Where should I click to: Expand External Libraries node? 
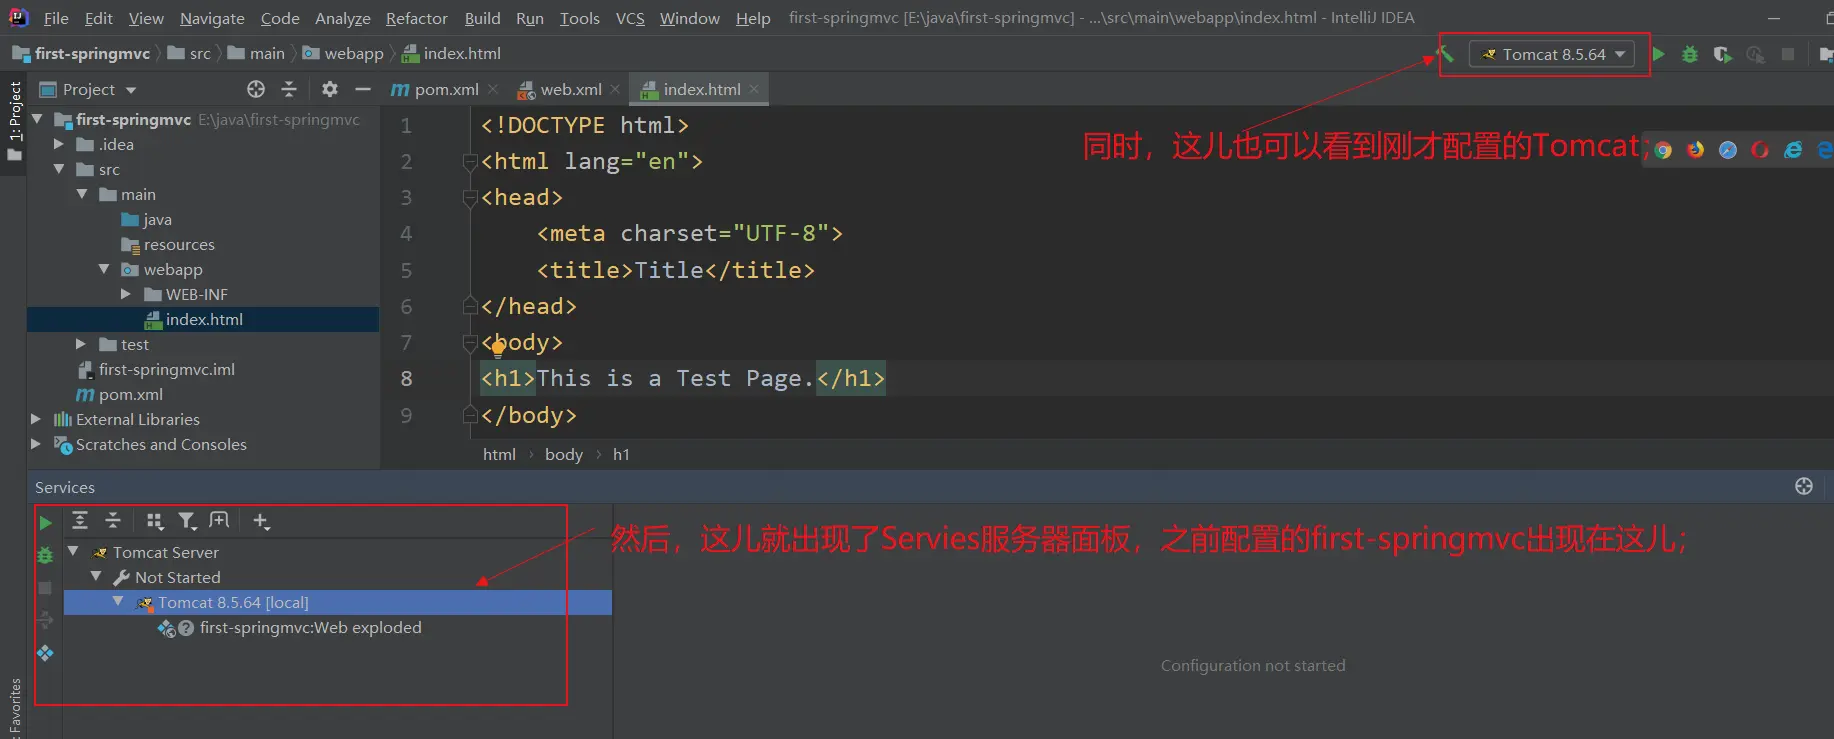click(x=37, y=419)
